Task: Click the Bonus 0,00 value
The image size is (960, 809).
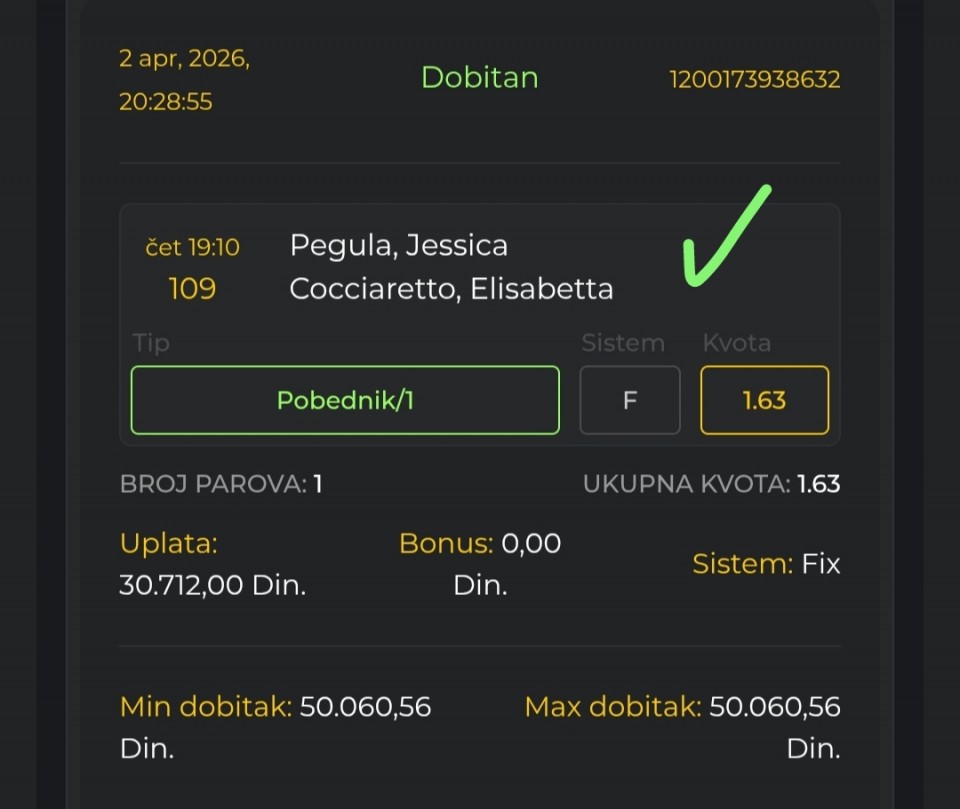Action: pos(530,544)
